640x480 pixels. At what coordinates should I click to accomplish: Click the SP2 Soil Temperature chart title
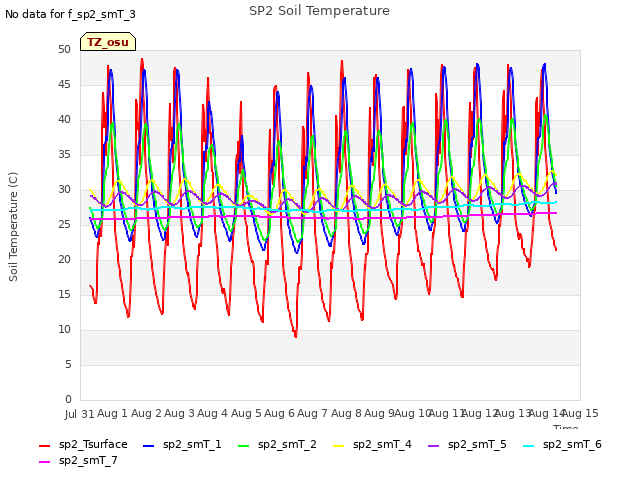point(319,11)
